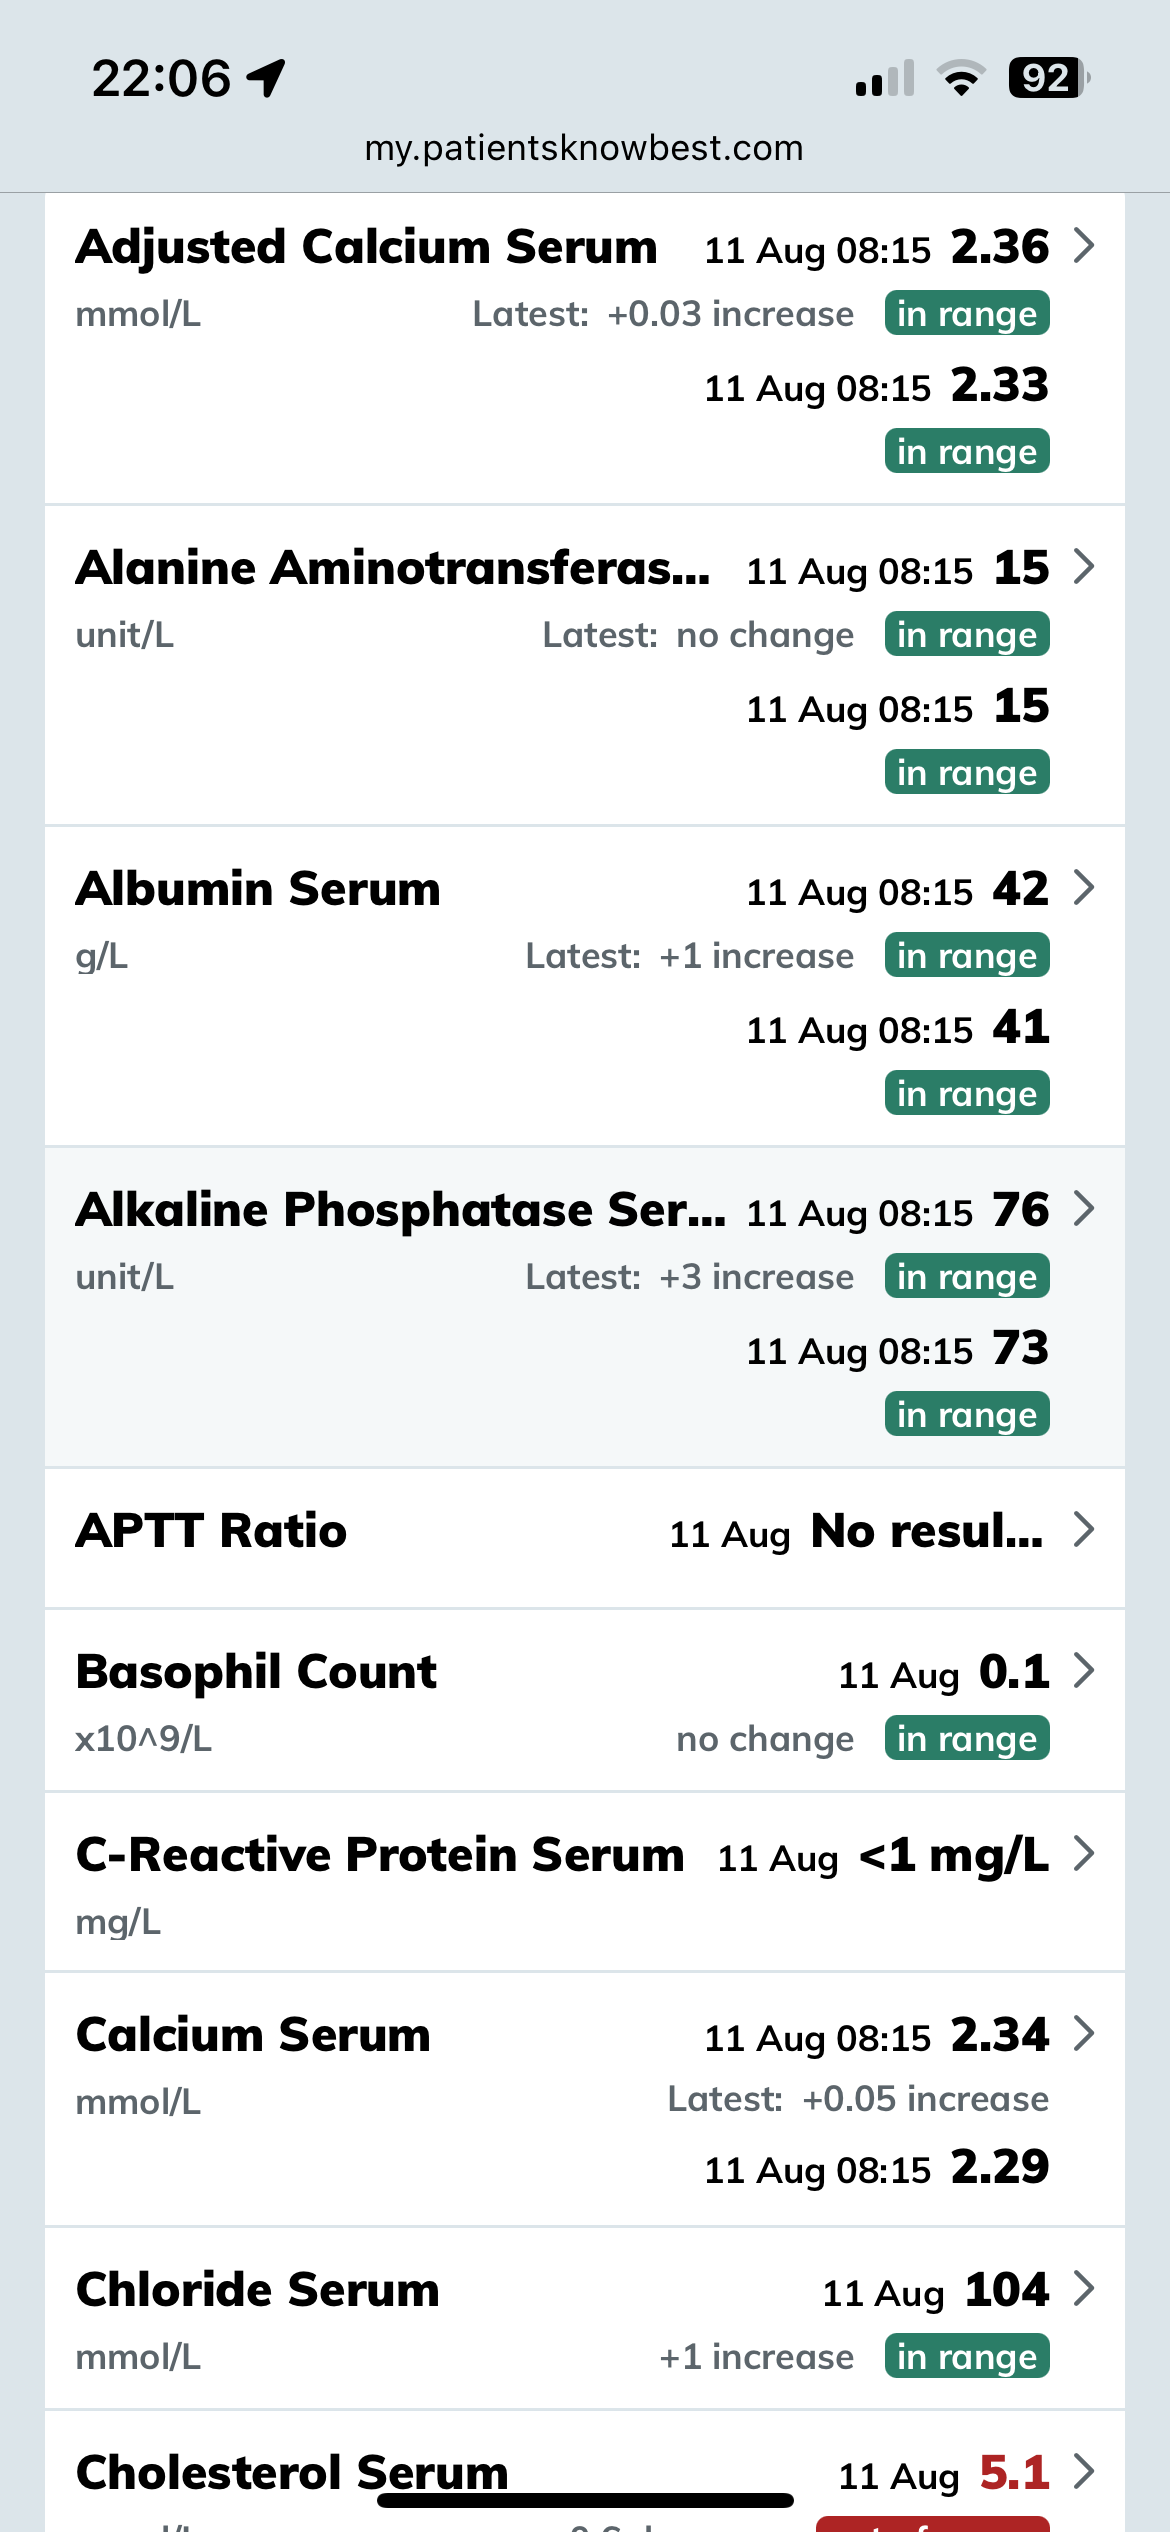Tap Chloride Serum 'in range' badge
The height and width of the screenshot is (2532, 1170).
(966, 2357)
